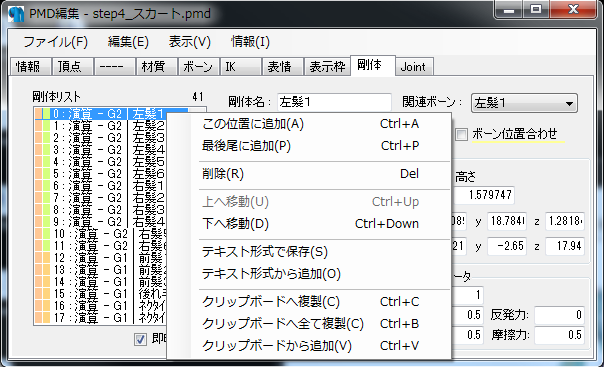604x367 pixels.
Task: Click the 摩擦力 input field
Action: tap(559, 335)
